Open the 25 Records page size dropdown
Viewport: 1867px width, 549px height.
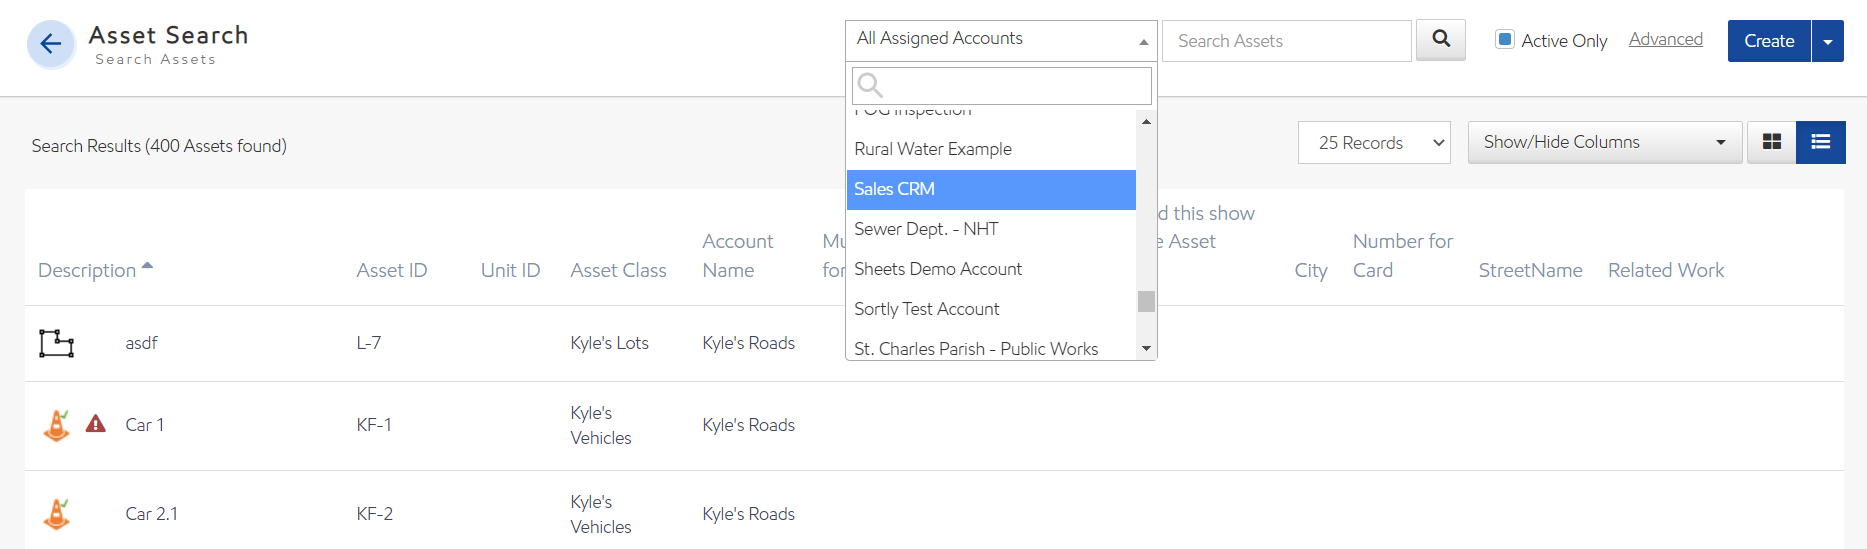(1373, 143)
